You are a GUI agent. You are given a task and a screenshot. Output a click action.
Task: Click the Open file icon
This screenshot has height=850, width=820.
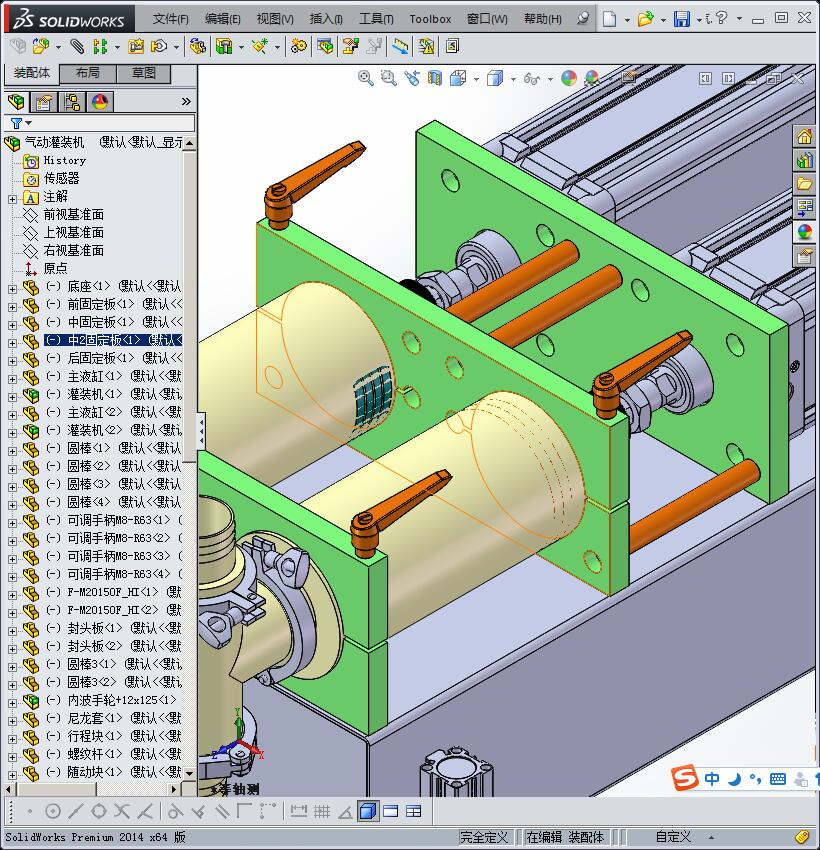click(x=644, y=19)
